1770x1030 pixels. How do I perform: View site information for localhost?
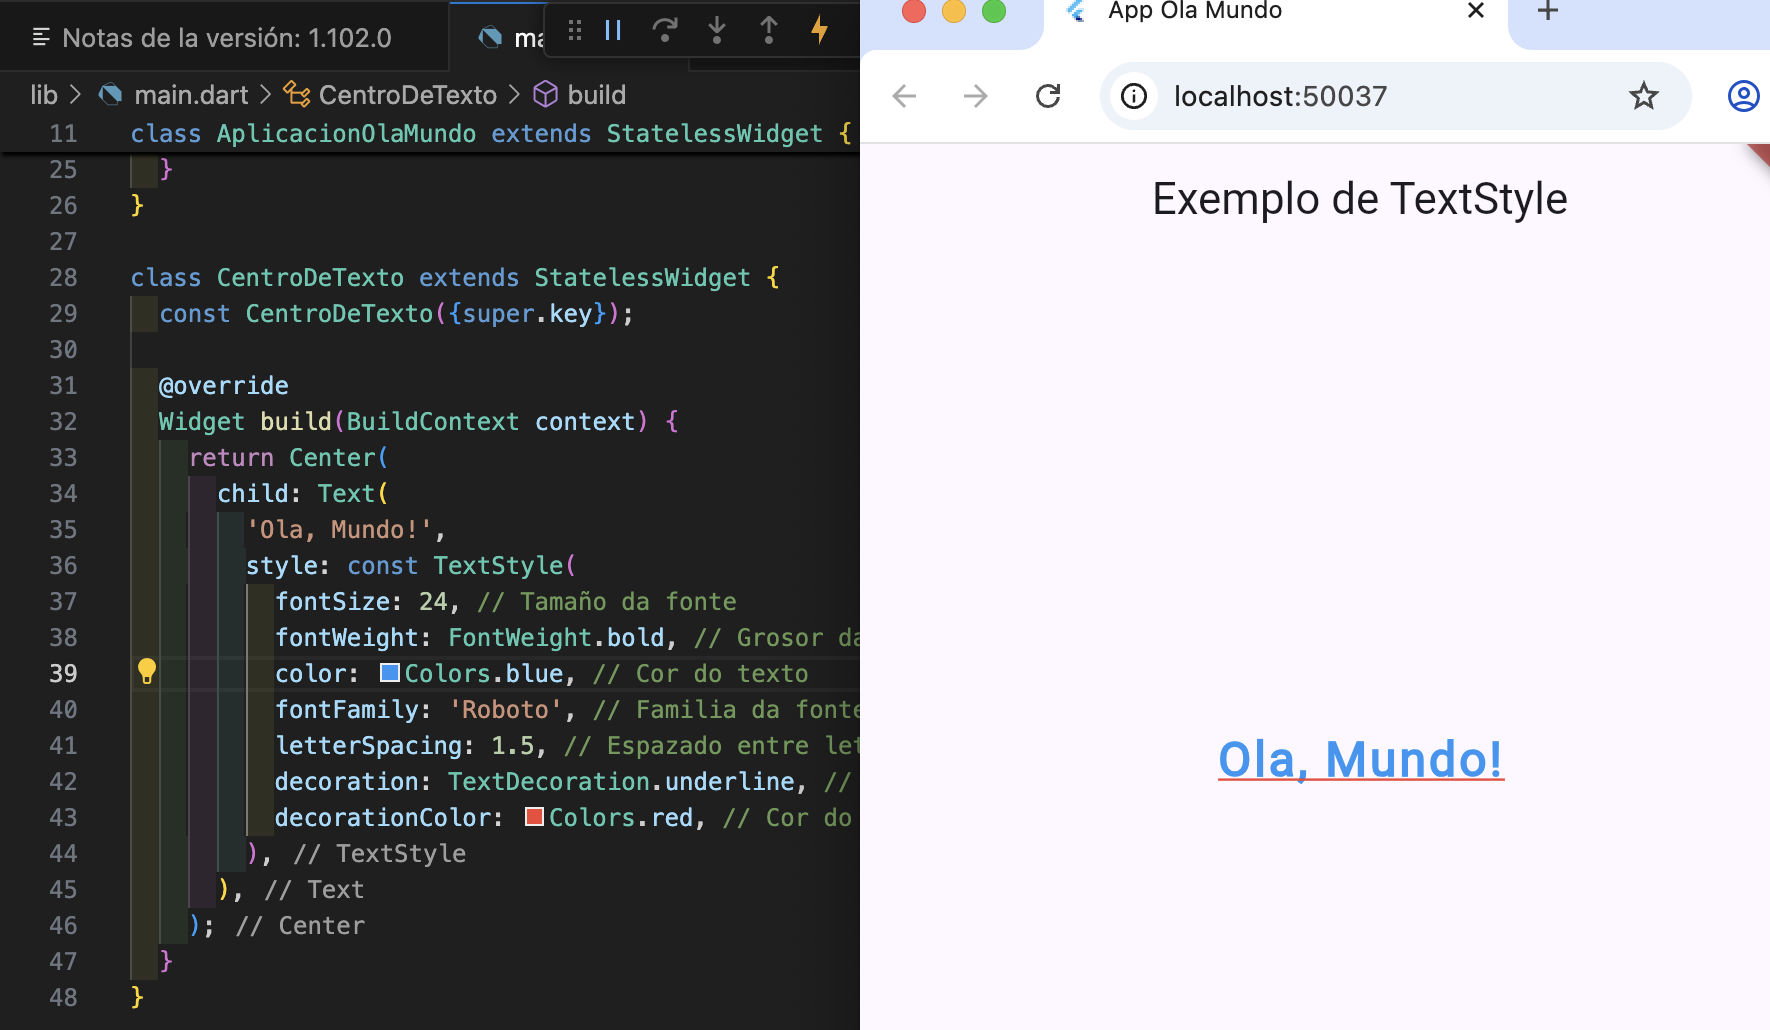pos(1134,96)
